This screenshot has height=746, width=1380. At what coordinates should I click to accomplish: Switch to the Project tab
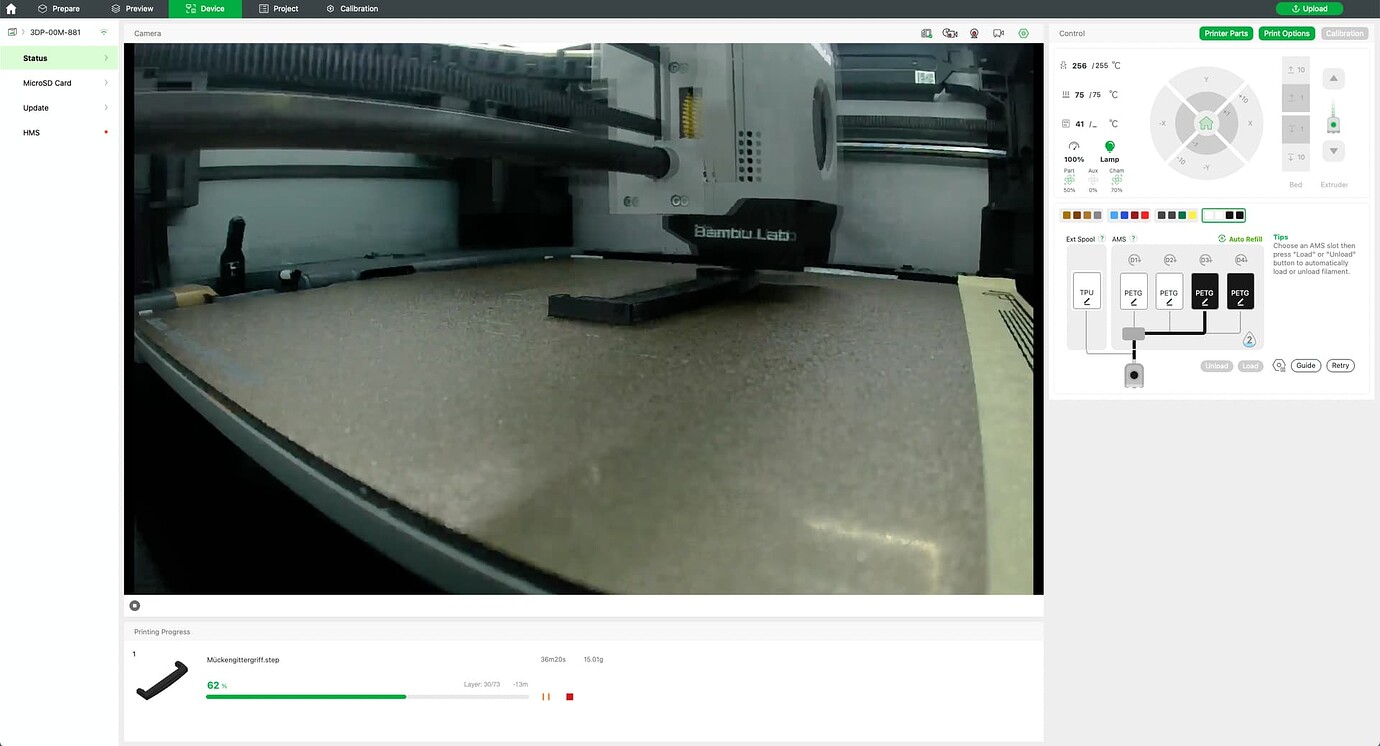[279, 9]
